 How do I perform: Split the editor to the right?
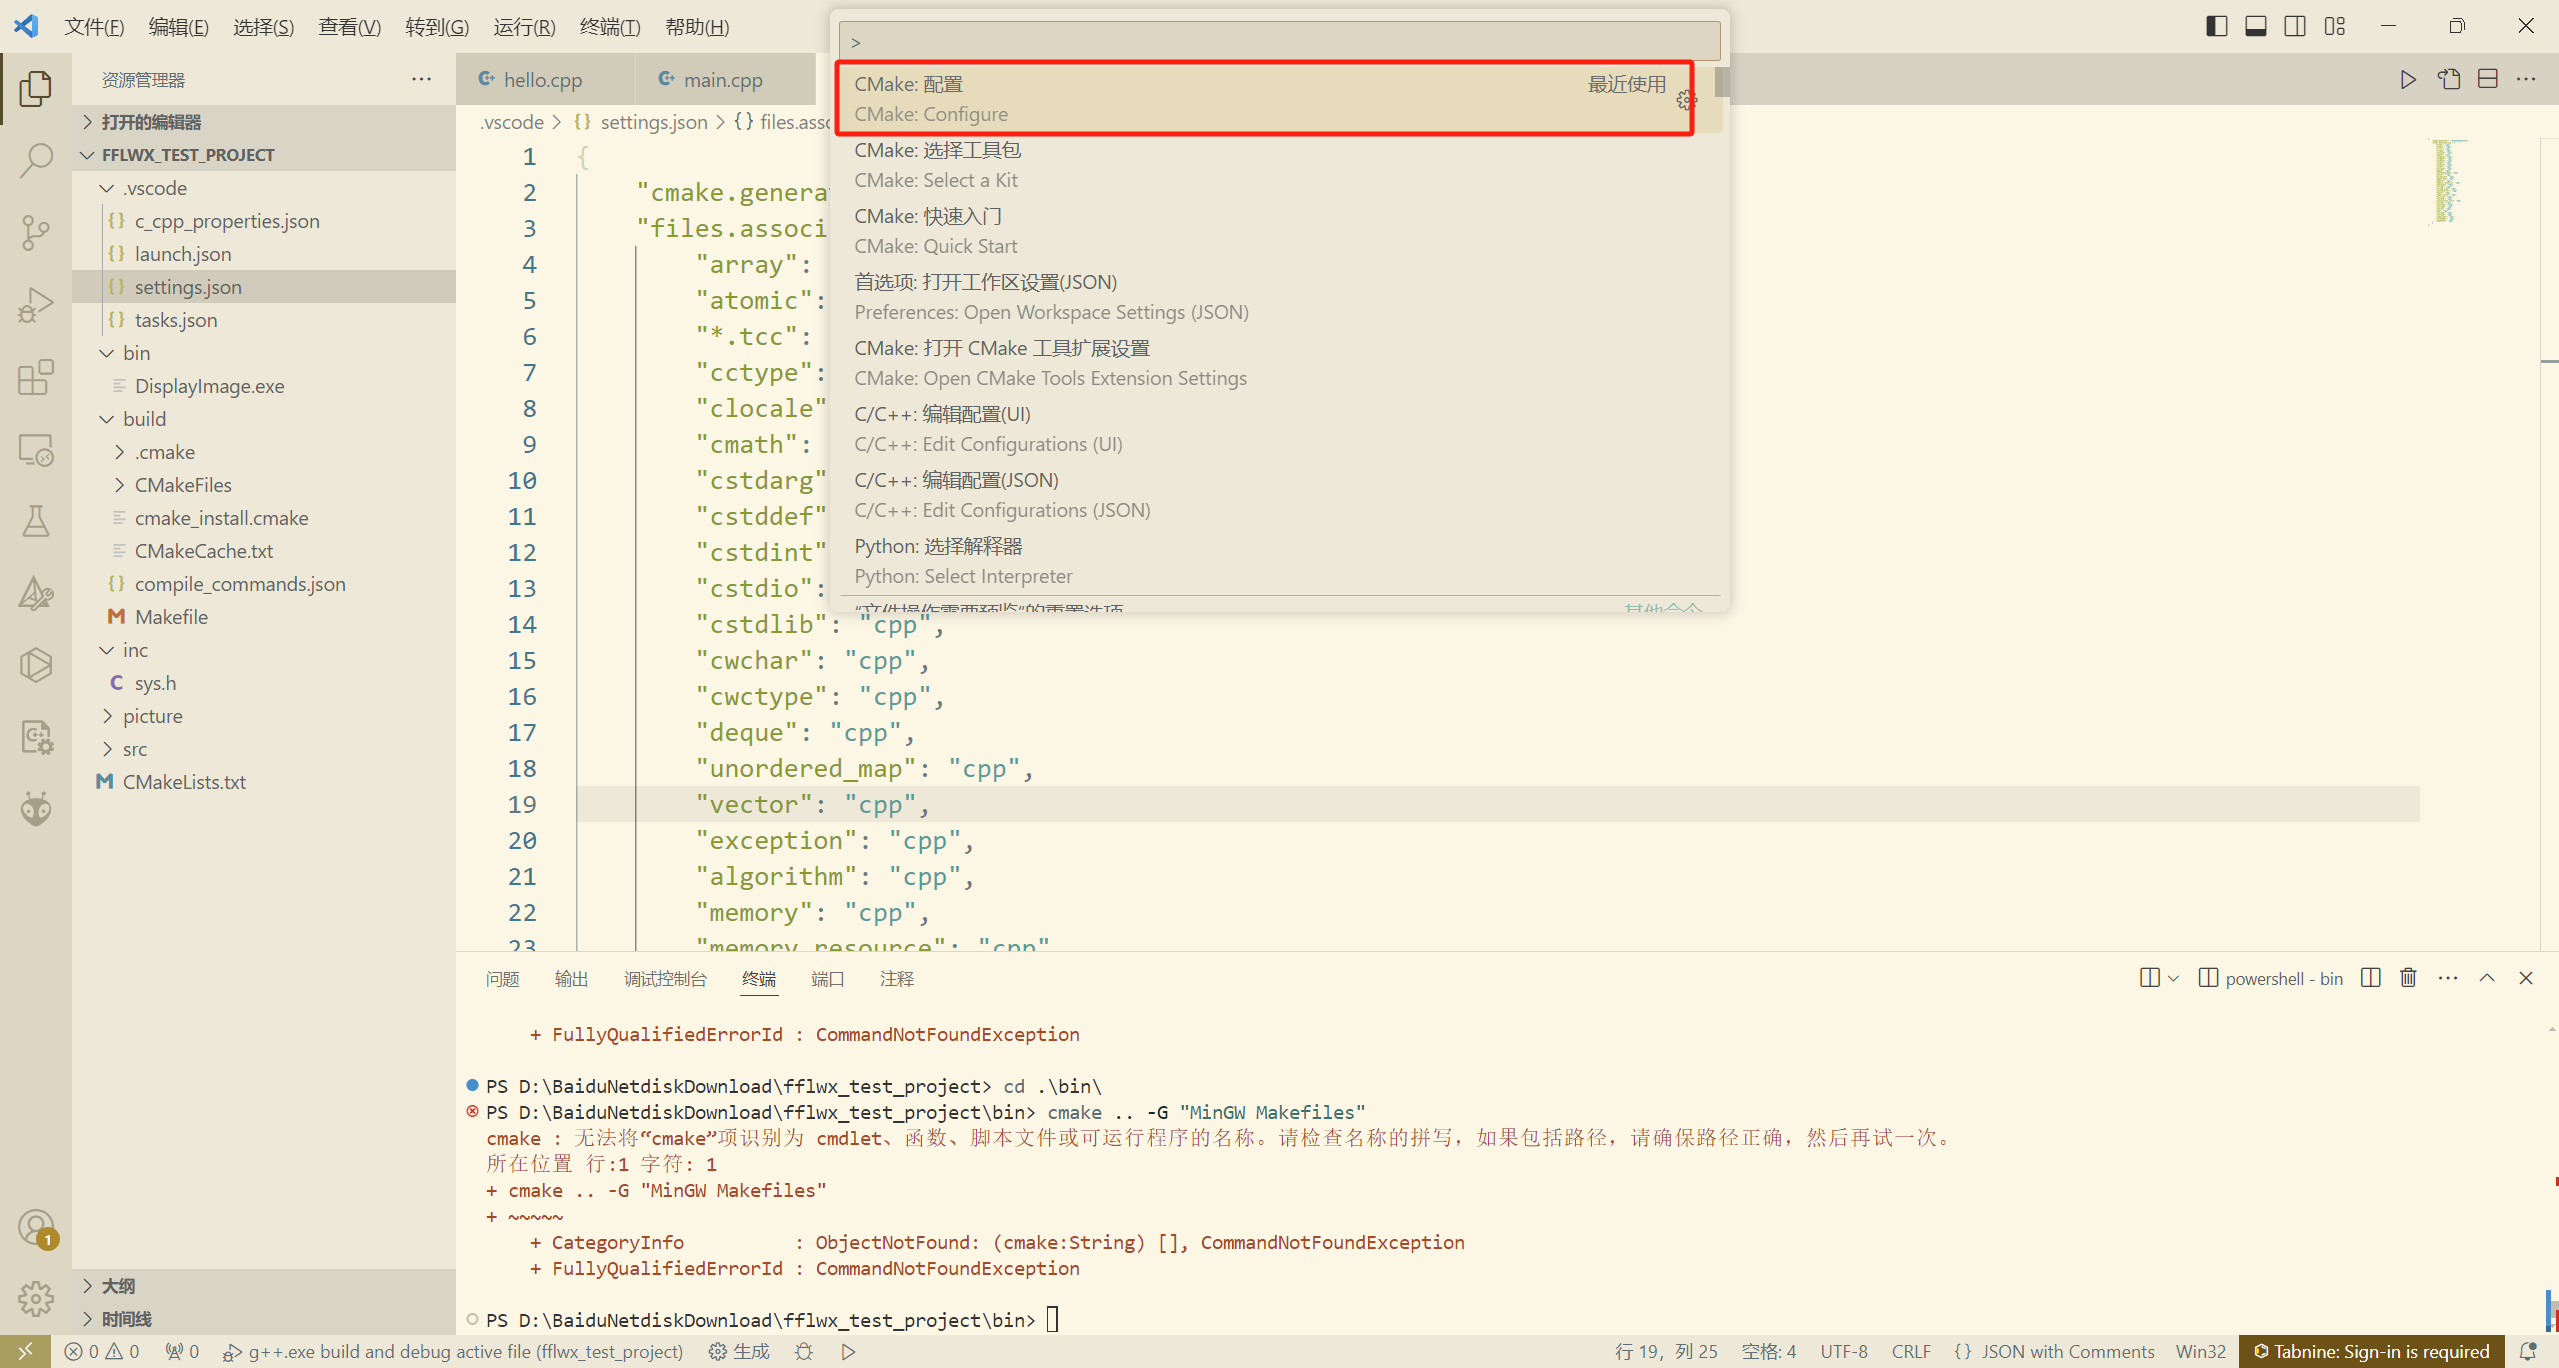(2488, 79)
